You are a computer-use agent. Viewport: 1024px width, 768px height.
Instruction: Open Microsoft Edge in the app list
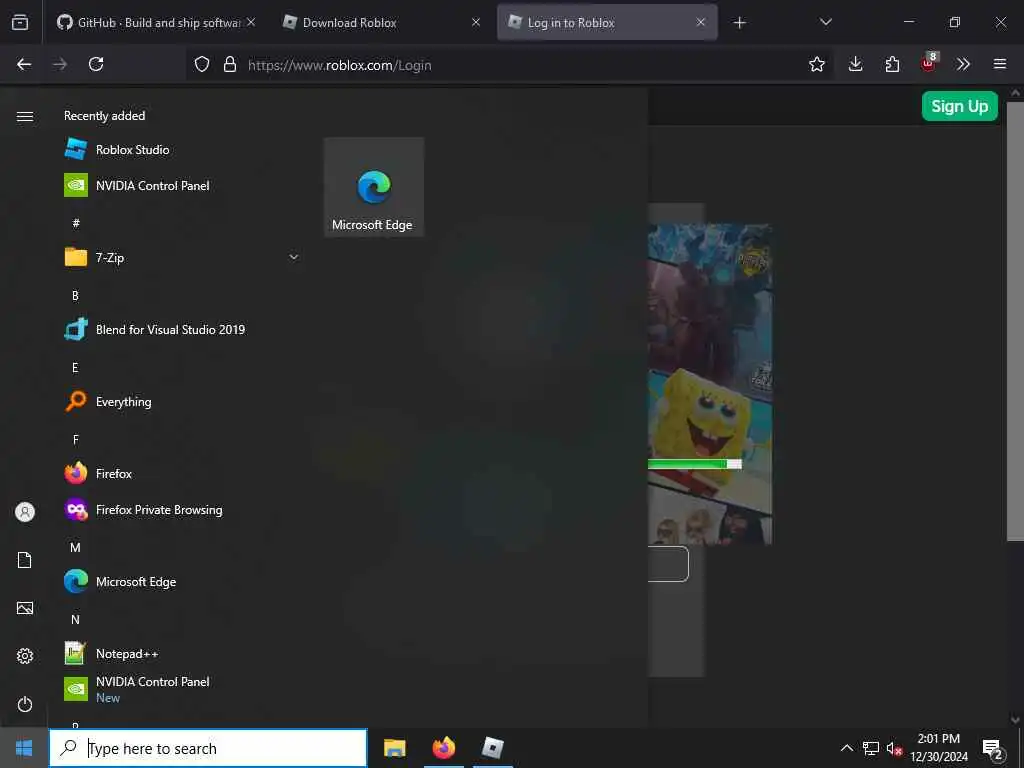182,581
